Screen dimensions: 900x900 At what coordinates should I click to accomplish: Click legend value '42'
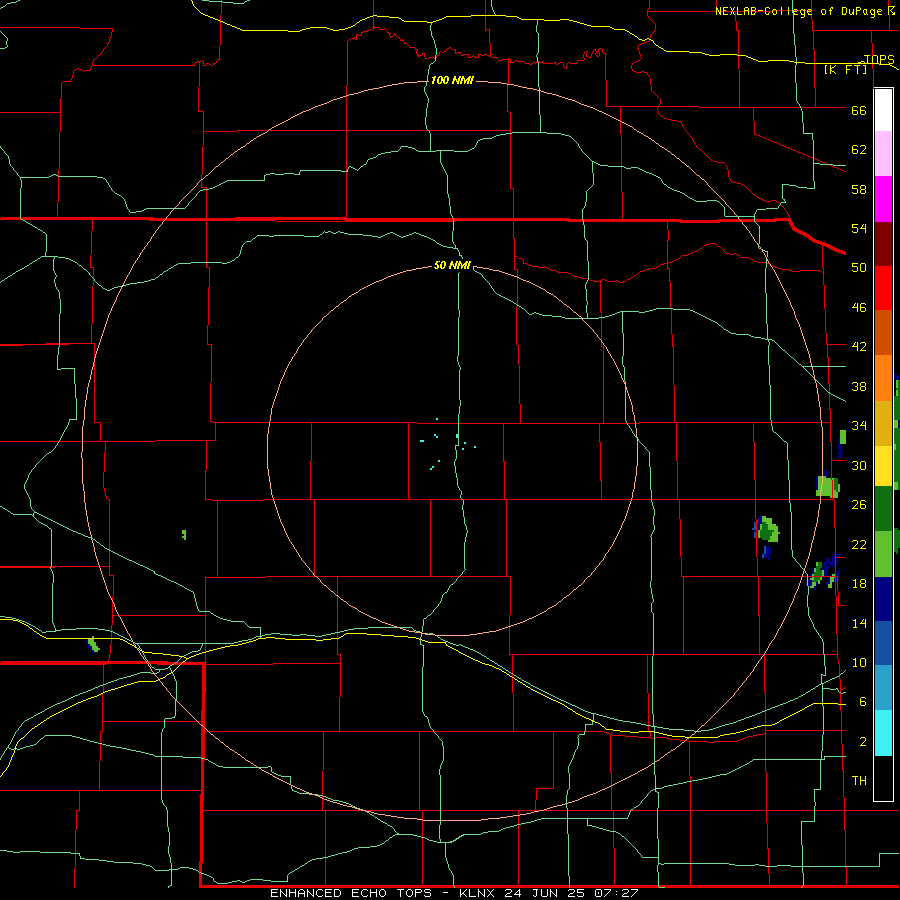859,347
